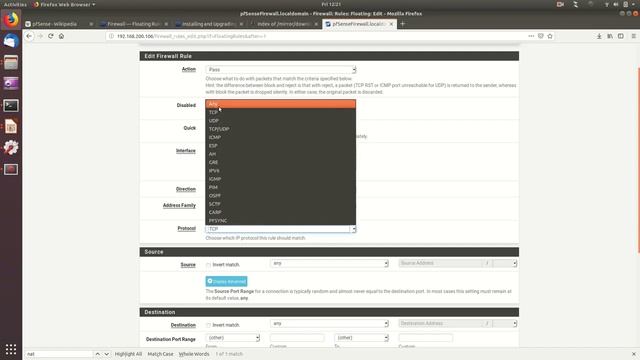The image size is (640, 360).
Task: Go back to the previous page
Action: (29, 36)
